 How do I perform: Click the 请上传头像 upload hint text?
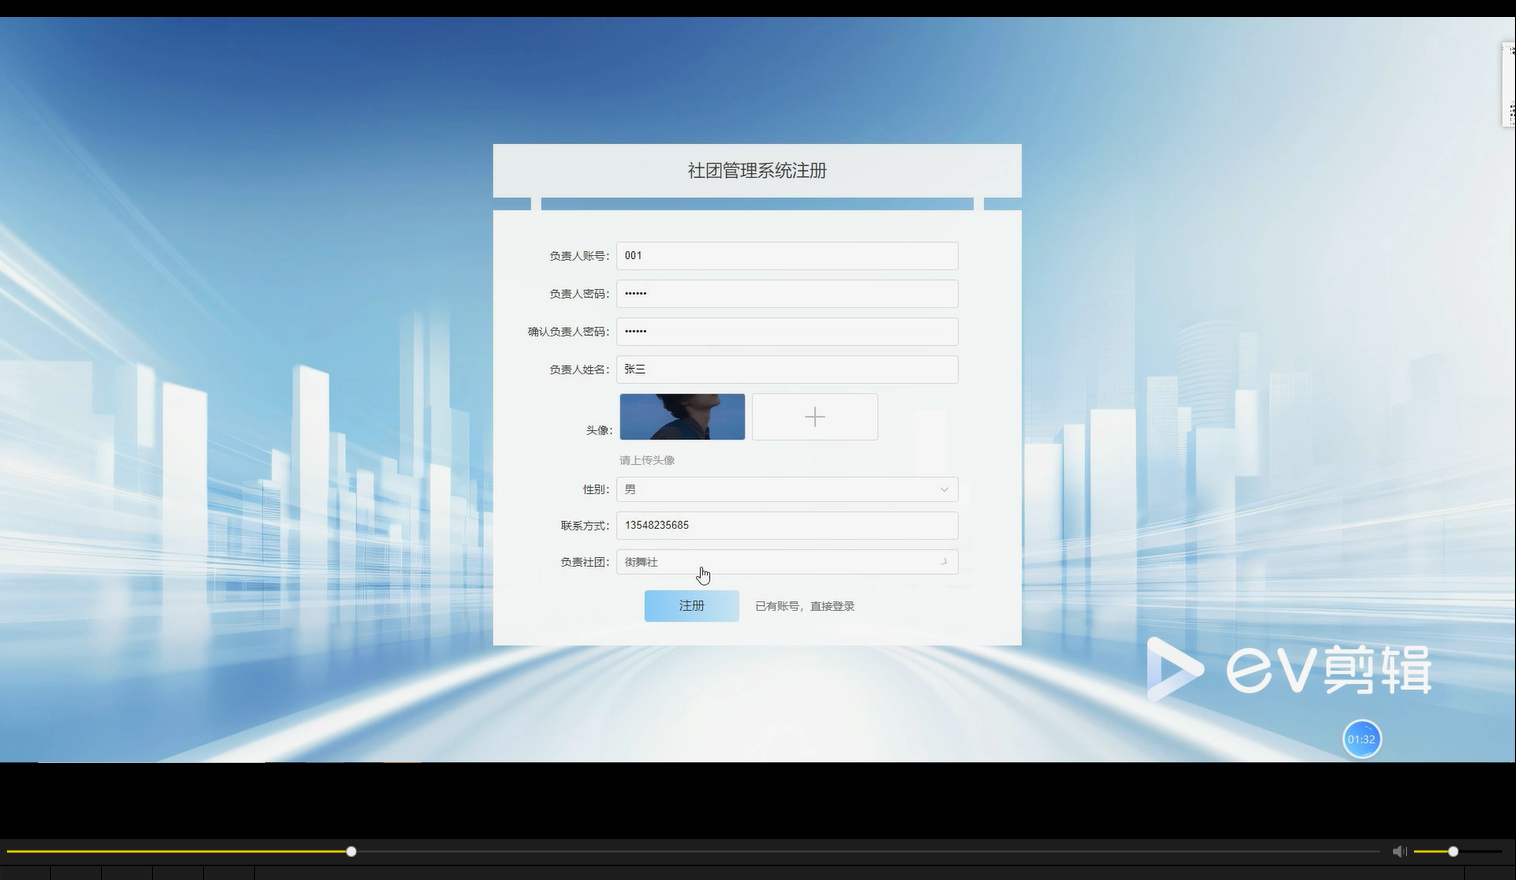646,460
